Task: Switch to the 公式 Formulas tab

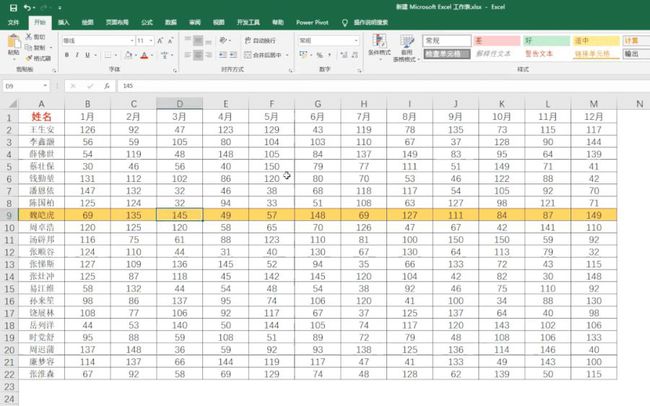Action: (147, 22)
